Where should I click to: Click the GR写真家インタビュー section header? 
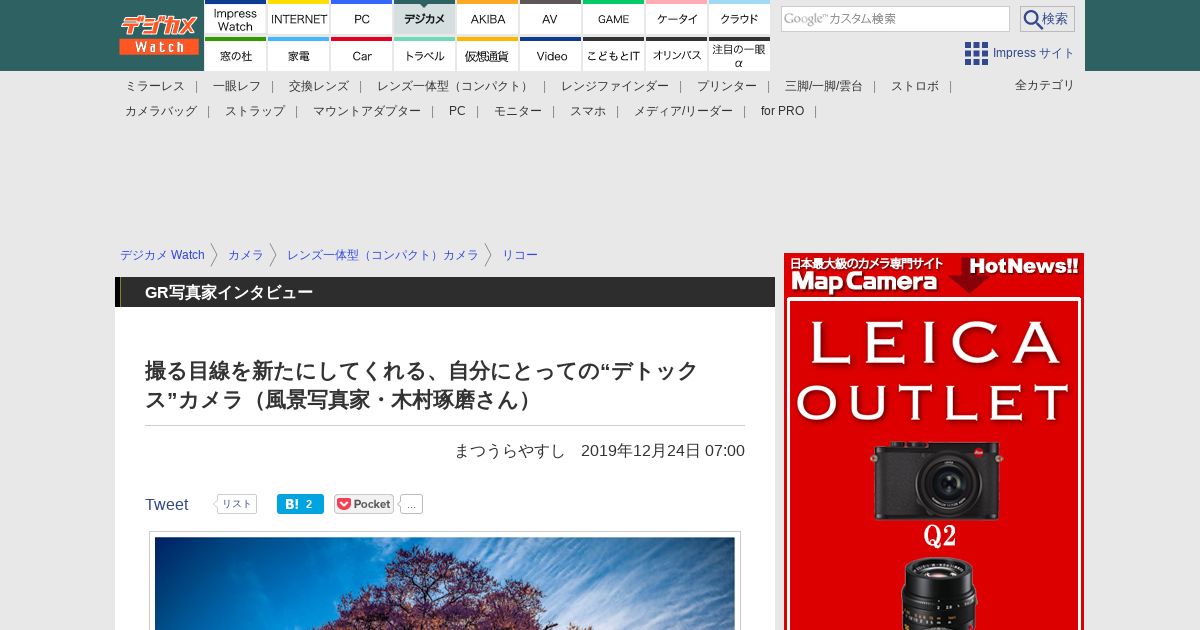pos(229,292)
